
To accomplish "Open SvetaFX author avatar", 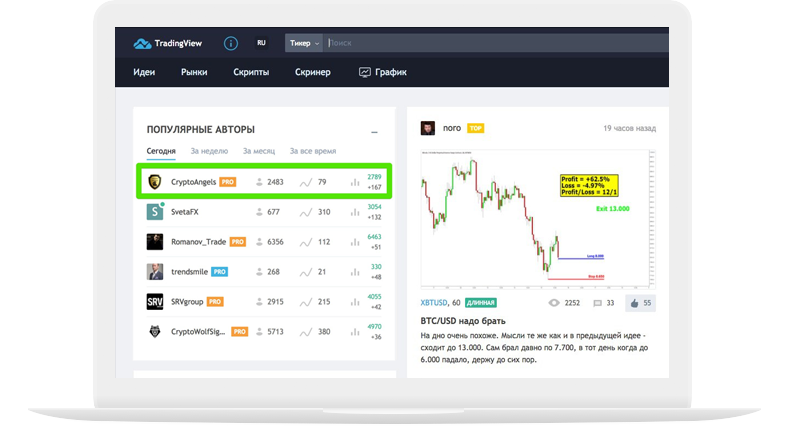I will 155,212.
